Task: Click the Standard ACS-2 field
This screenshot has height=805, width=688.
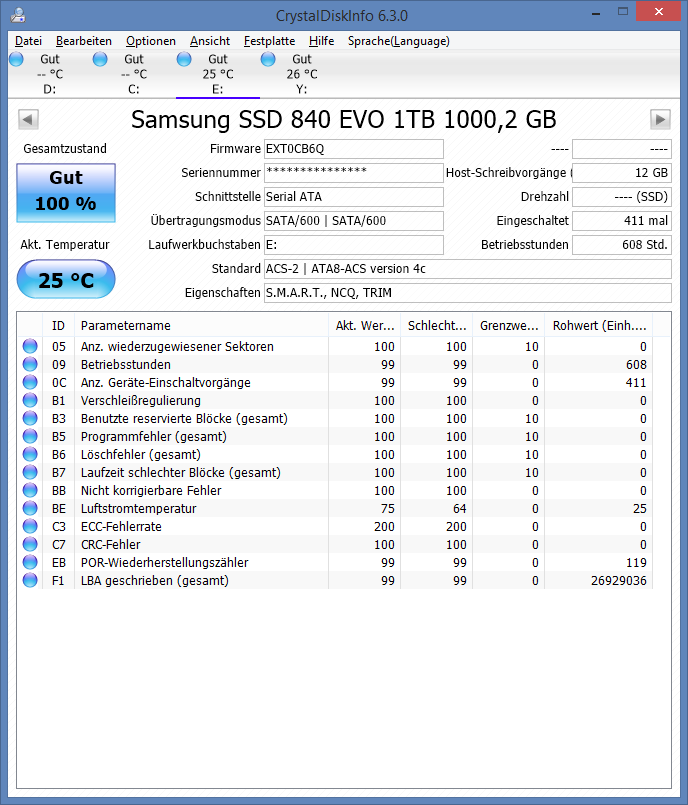Action: [468, 269]
